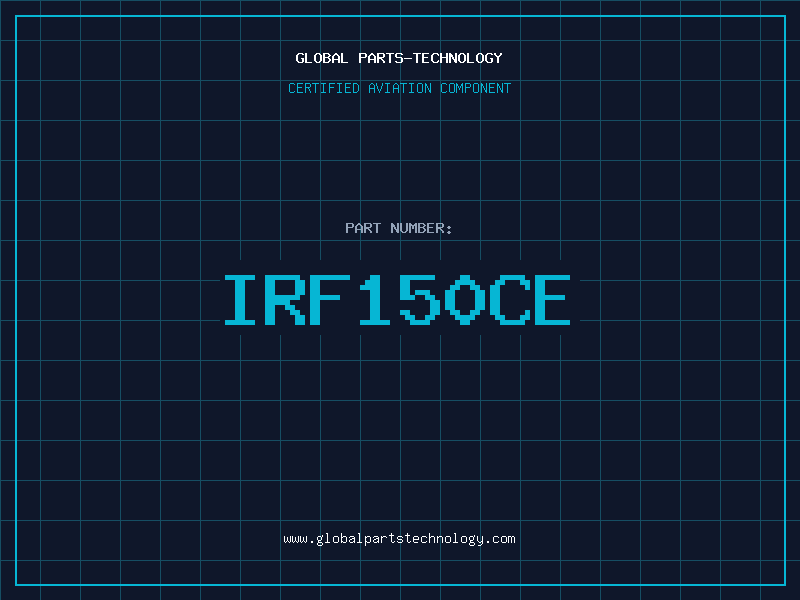Click the PART NUMBER: label
Viewport: 800px width, 600px height.
[399, 228]
